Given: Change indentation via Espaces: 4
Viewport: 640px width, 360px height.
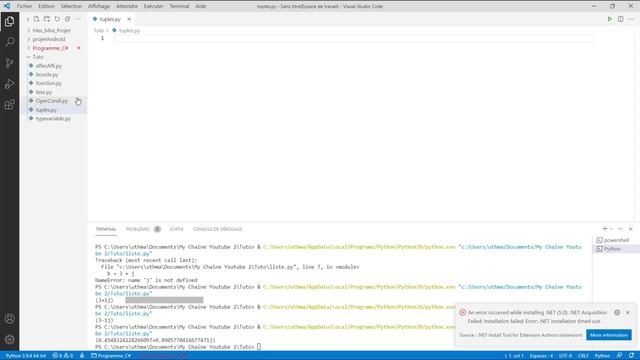Looking at the screenshot, I should [x=541, y=356].
